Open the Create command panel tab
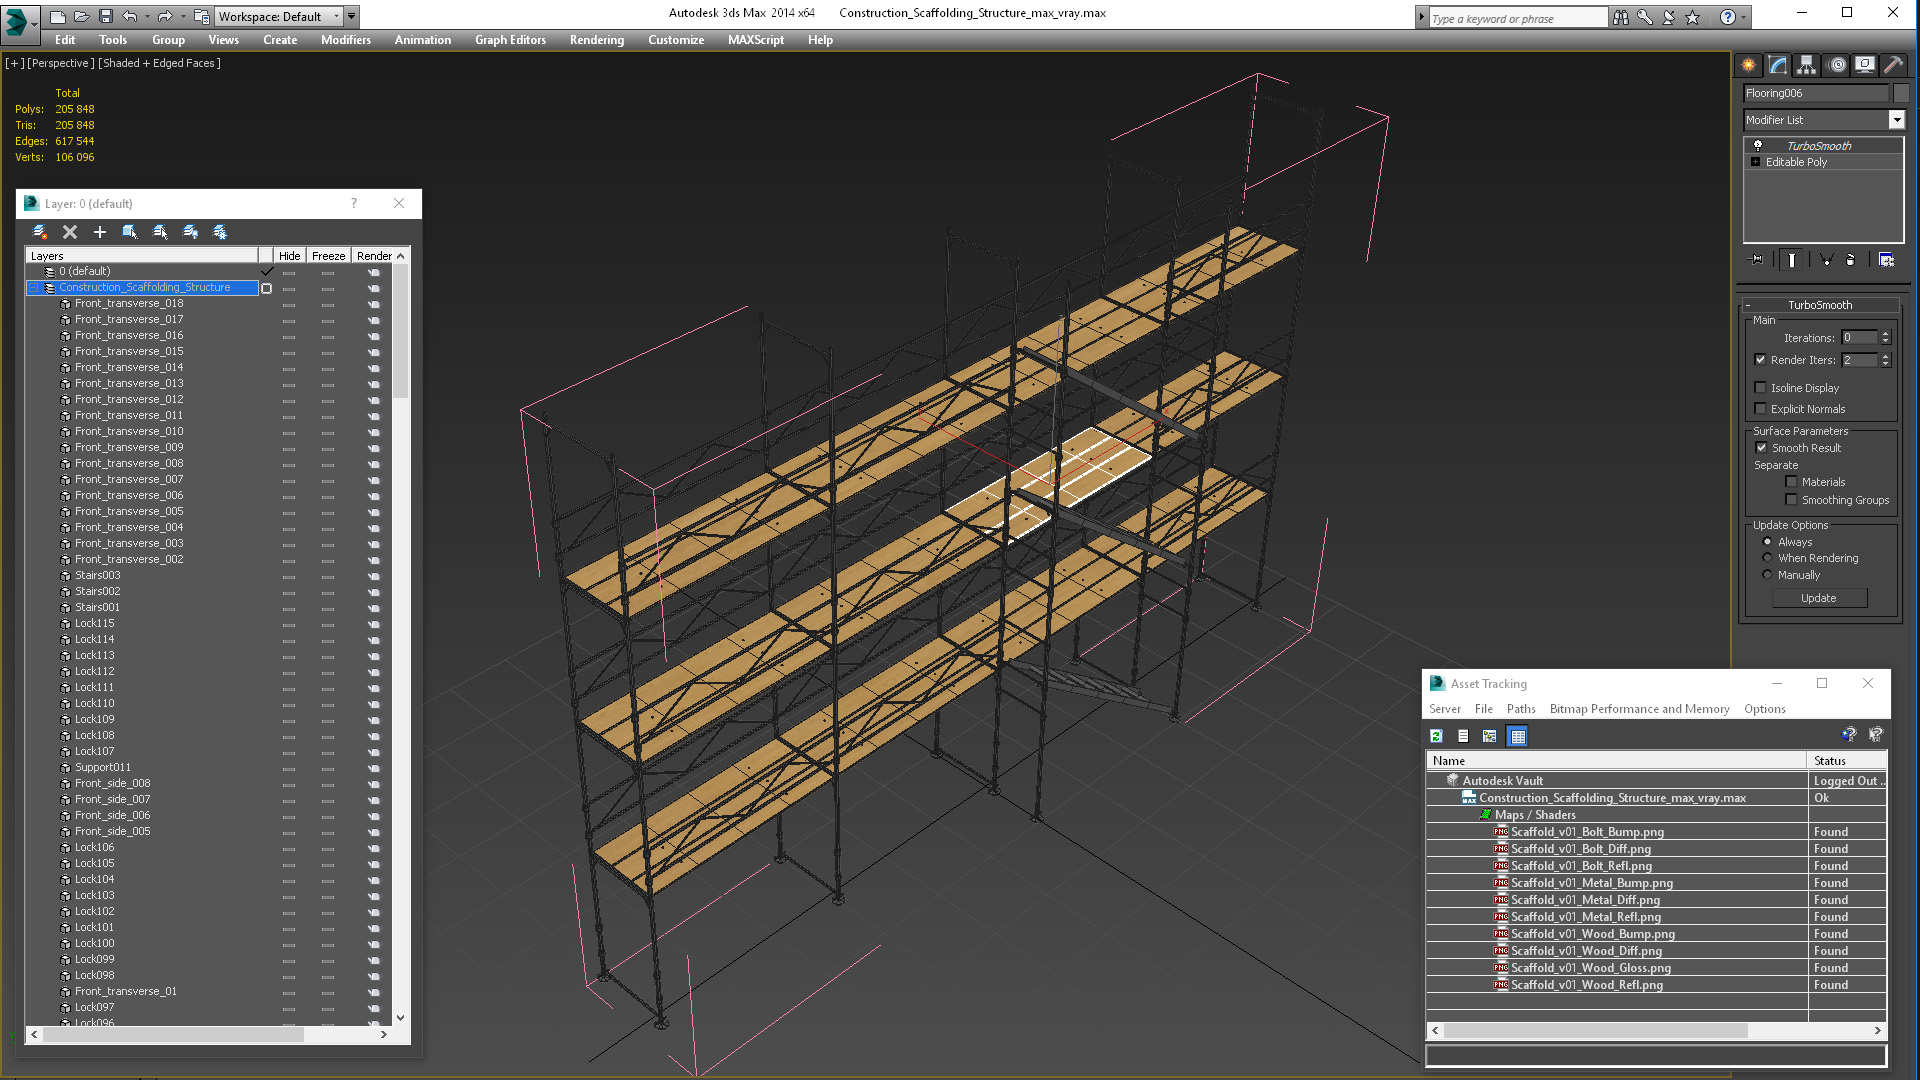The image size is (1920, 1080). pyautogui.click(x=1748, y=65)
